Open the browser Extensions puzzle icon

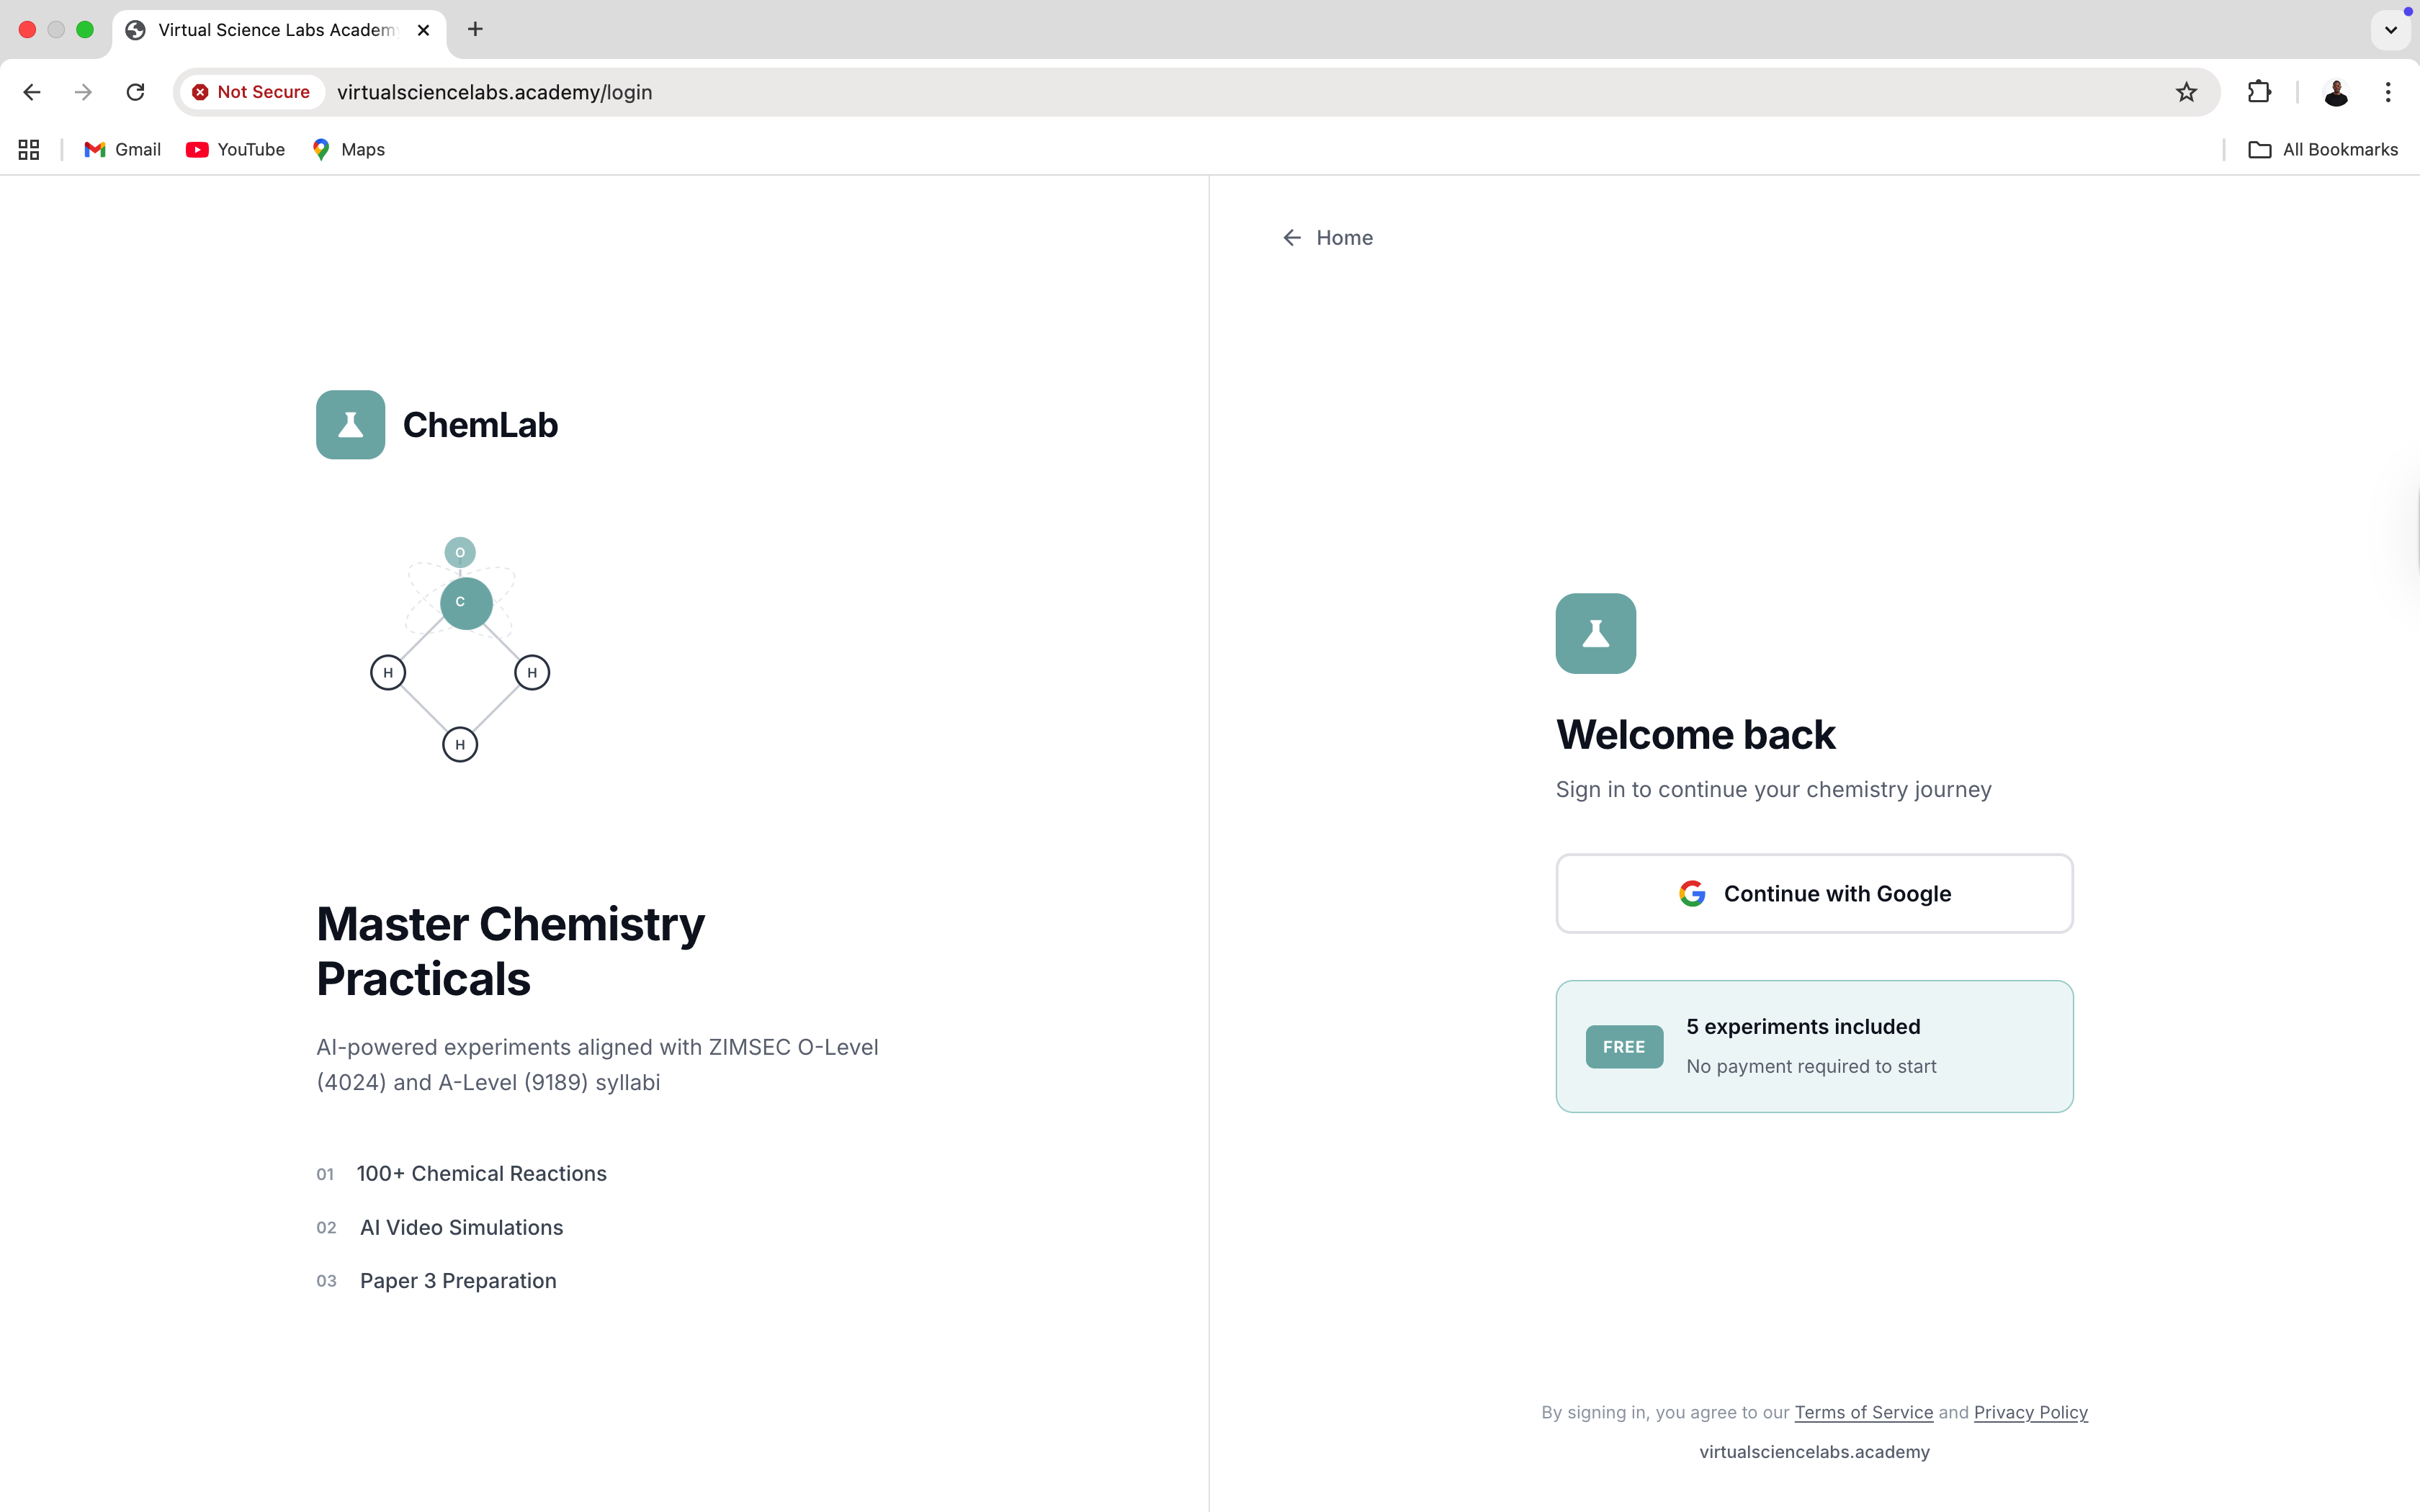pos(2259,92)
